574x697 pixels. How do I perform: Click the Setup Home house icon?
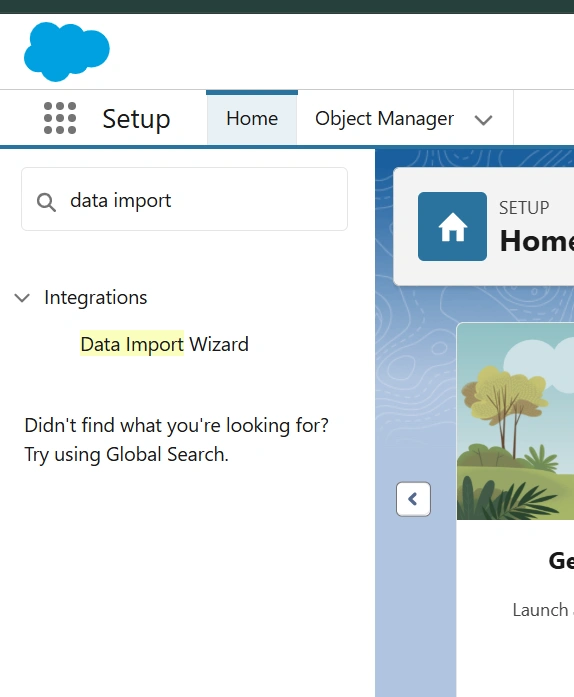(x=452, y=226)
